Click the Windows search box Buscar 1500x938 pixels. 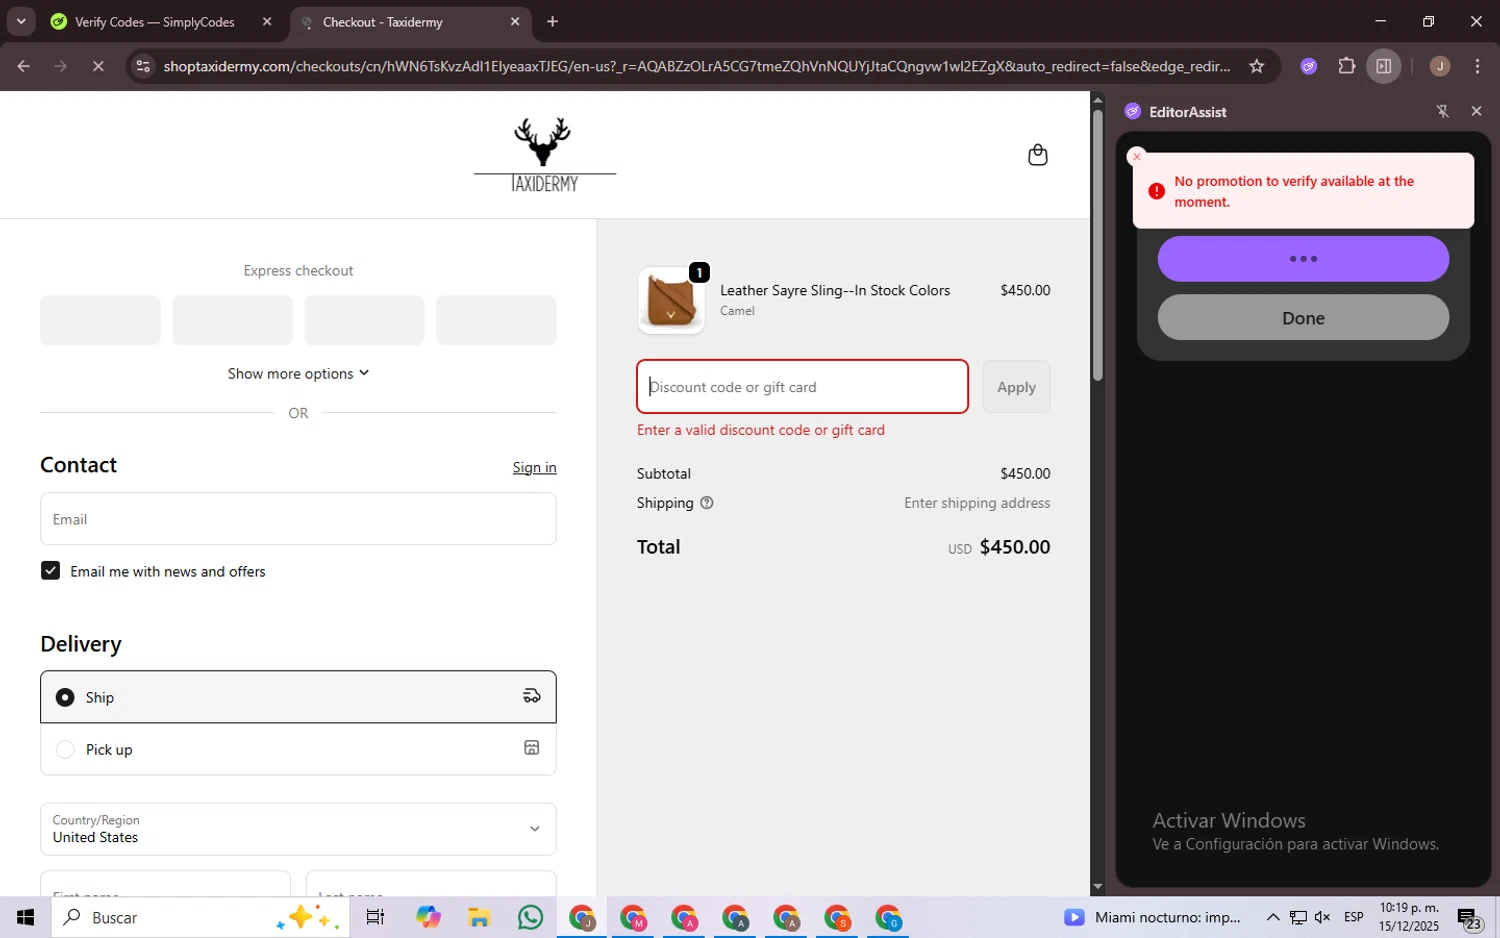click(200, 917)
